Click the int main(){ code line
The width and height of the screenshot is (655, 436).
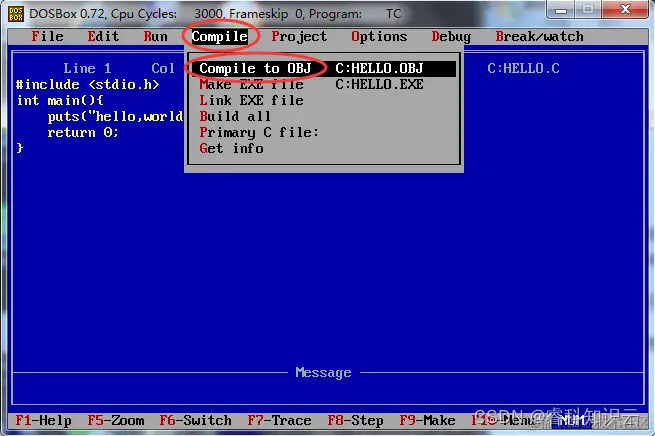coord(60,100)
